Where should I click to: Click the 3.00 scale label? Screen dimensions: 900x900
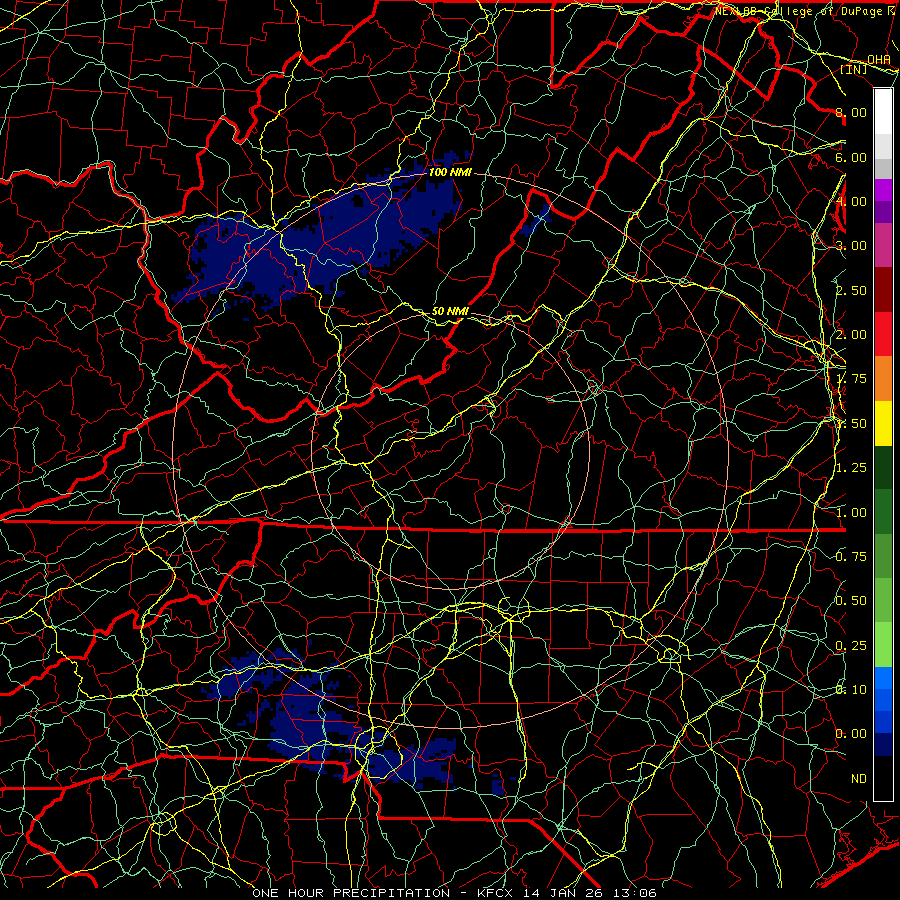tap(851, 246)
